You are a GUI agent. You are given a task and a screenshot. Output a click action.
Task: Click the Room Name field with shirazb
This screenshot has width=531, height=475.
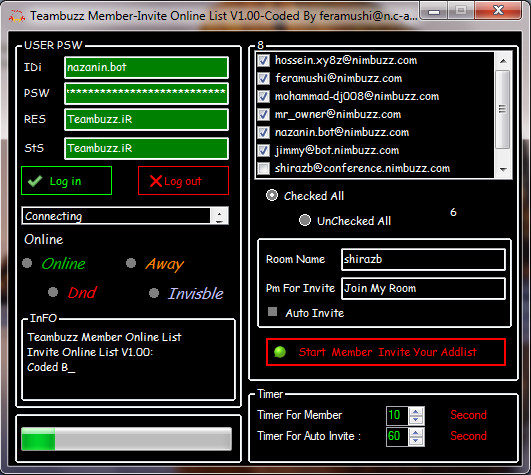coord(423,260)
